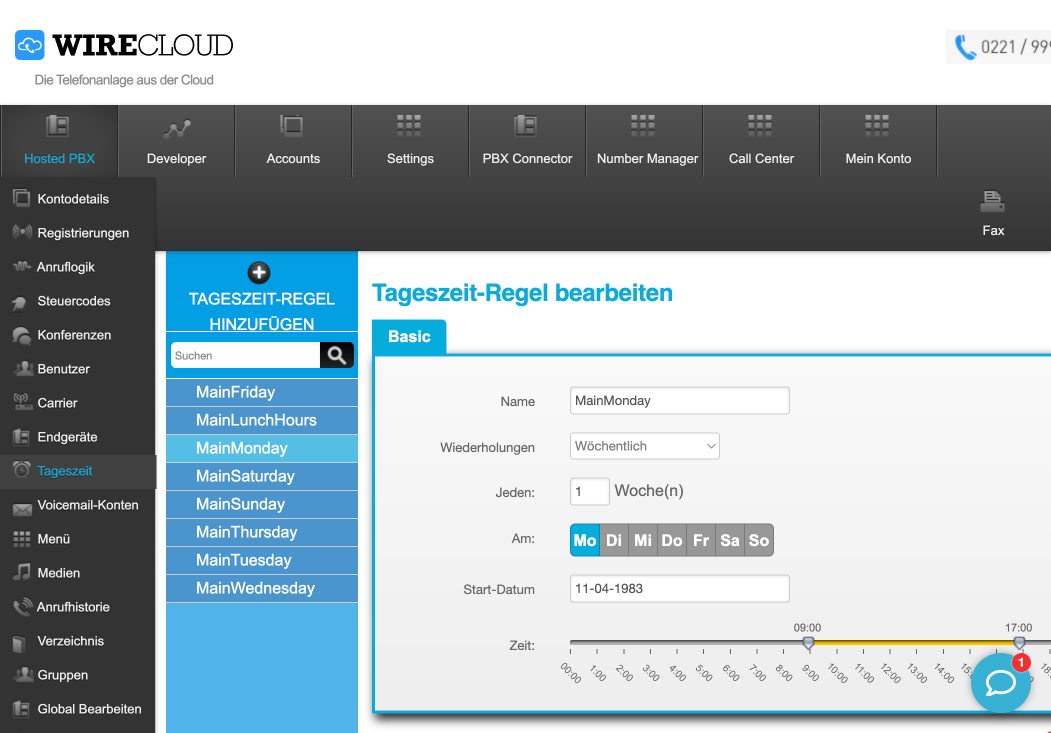Click the Fax machine icon
The image size is (1051, 733).
point(992,200)
